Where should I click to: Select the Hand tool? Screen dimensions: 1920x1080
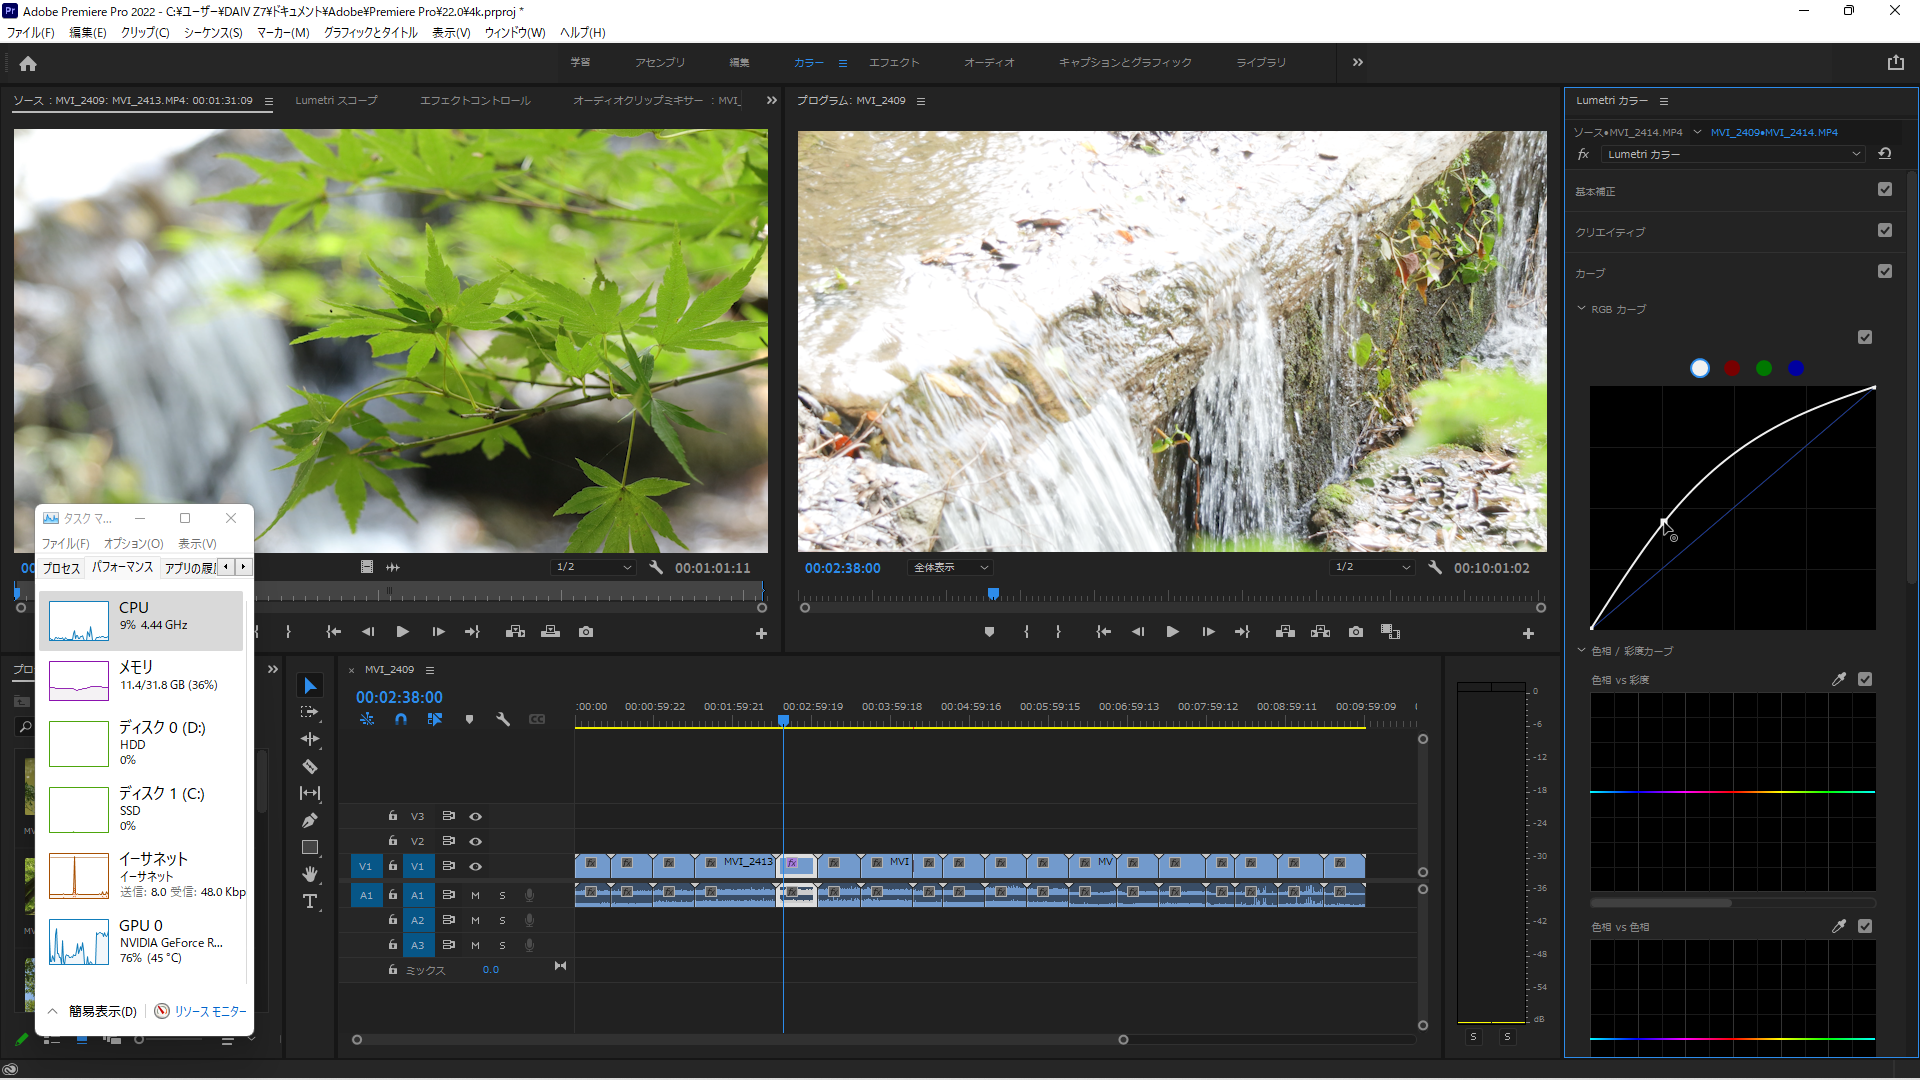[x=310, y=874]
